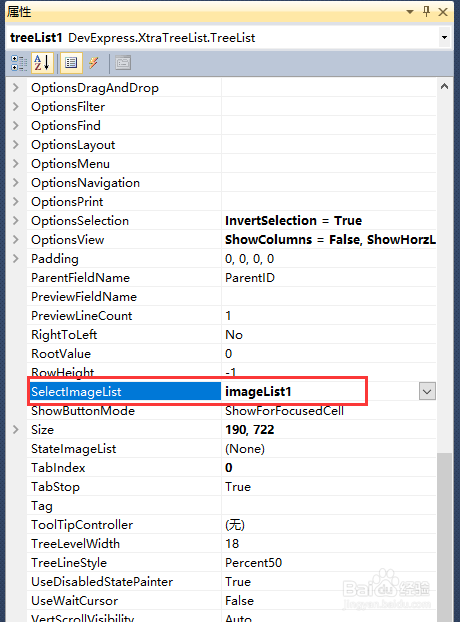Click the vertical scrollbar thumb
The height and width of the screenshot is (622, 460).
[x=445, y=537]
